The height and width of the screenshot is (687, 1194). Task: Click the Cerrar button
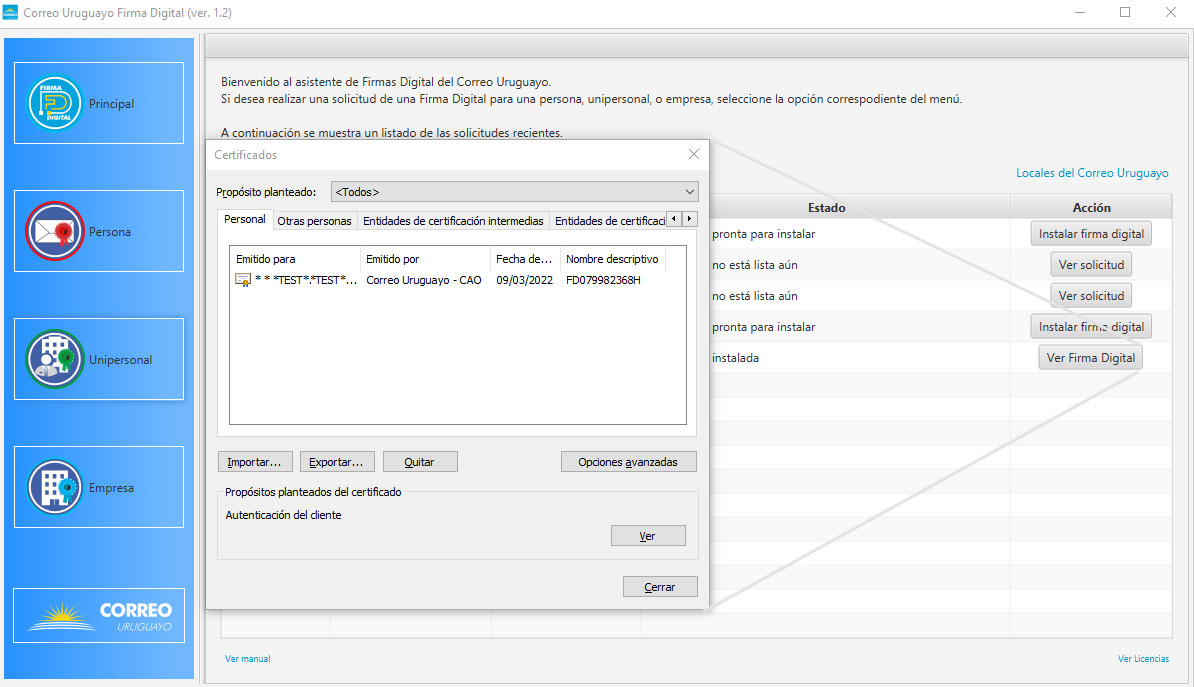(660, 586)
